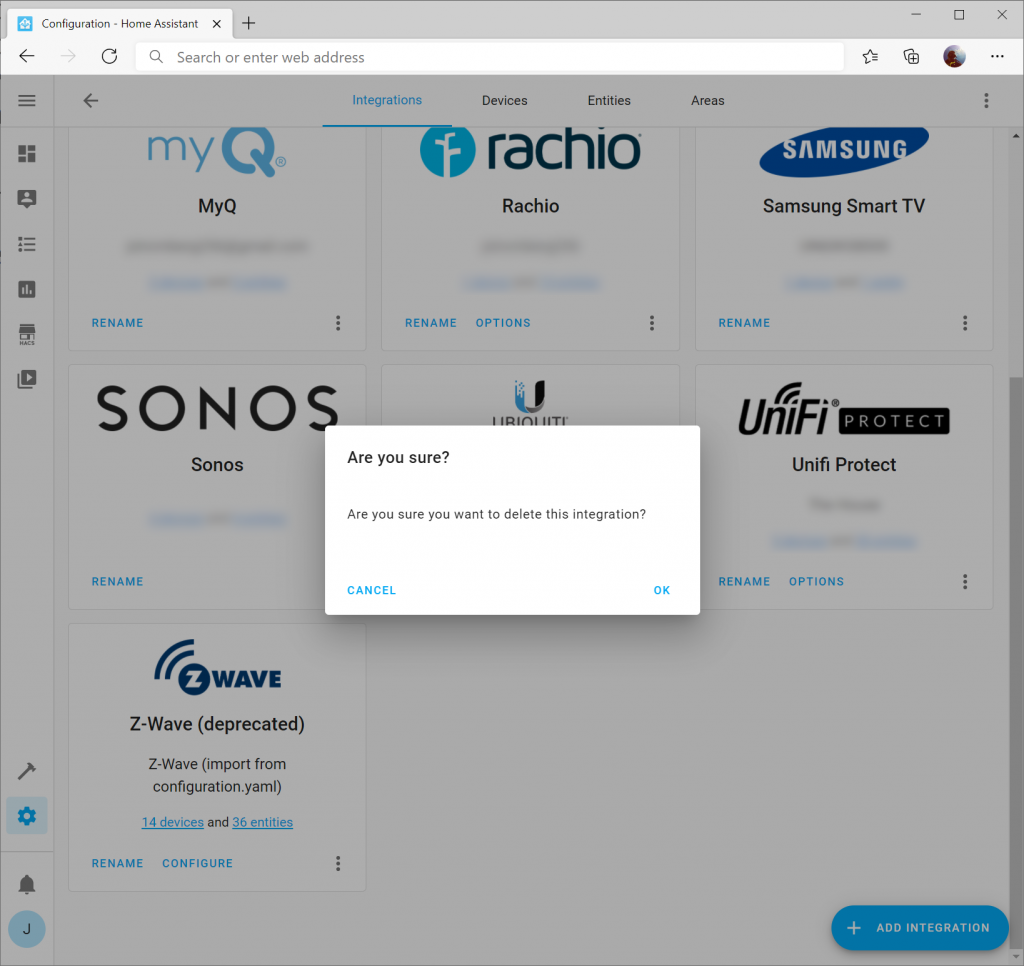Open MyQ card three-dot menu
This screenshot has width=1024, height=966.
click(x=338, y=323)
